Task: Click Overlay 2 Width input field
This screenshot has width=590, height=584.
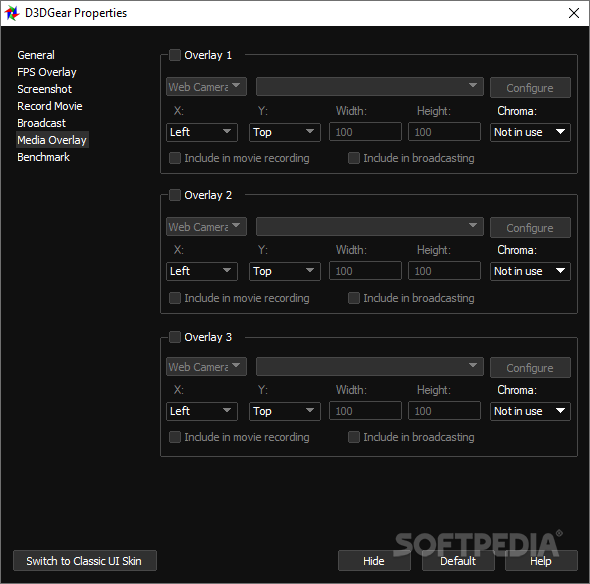Action: (x=365, y=271)
